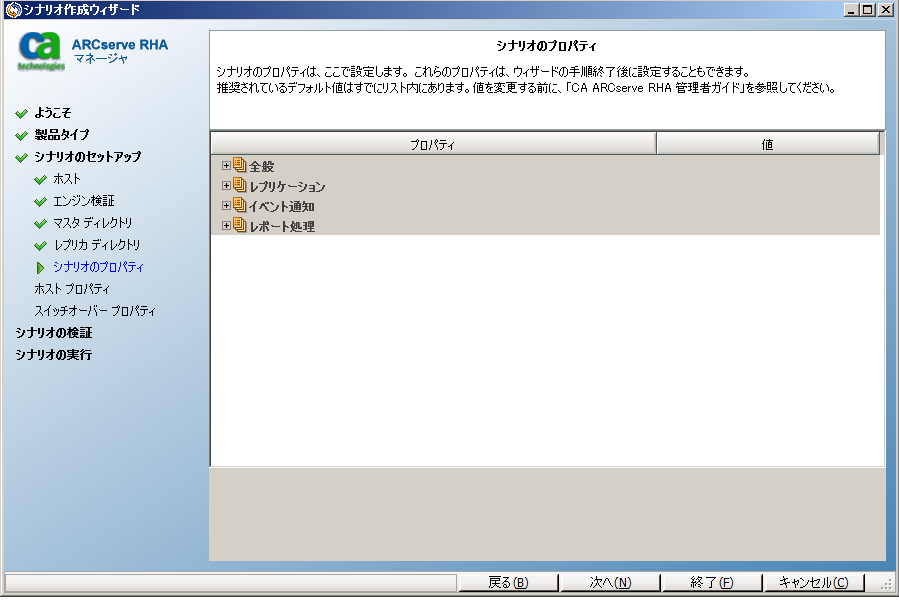899x600 pixels.
Task: Click the blue arrow beside シナリオのプロパティ
Action: (x=40, y=267)
